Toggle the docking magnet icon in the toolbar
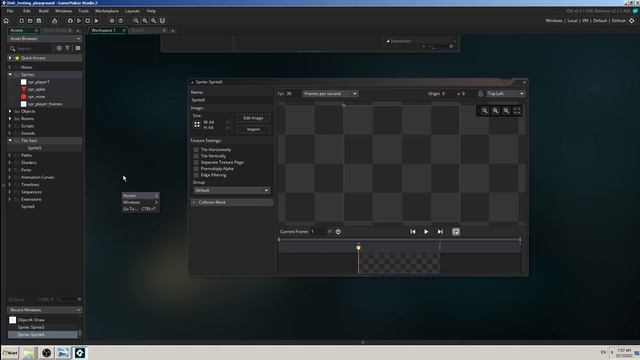This screenshot has height=360, width=640. coord(162,21)
